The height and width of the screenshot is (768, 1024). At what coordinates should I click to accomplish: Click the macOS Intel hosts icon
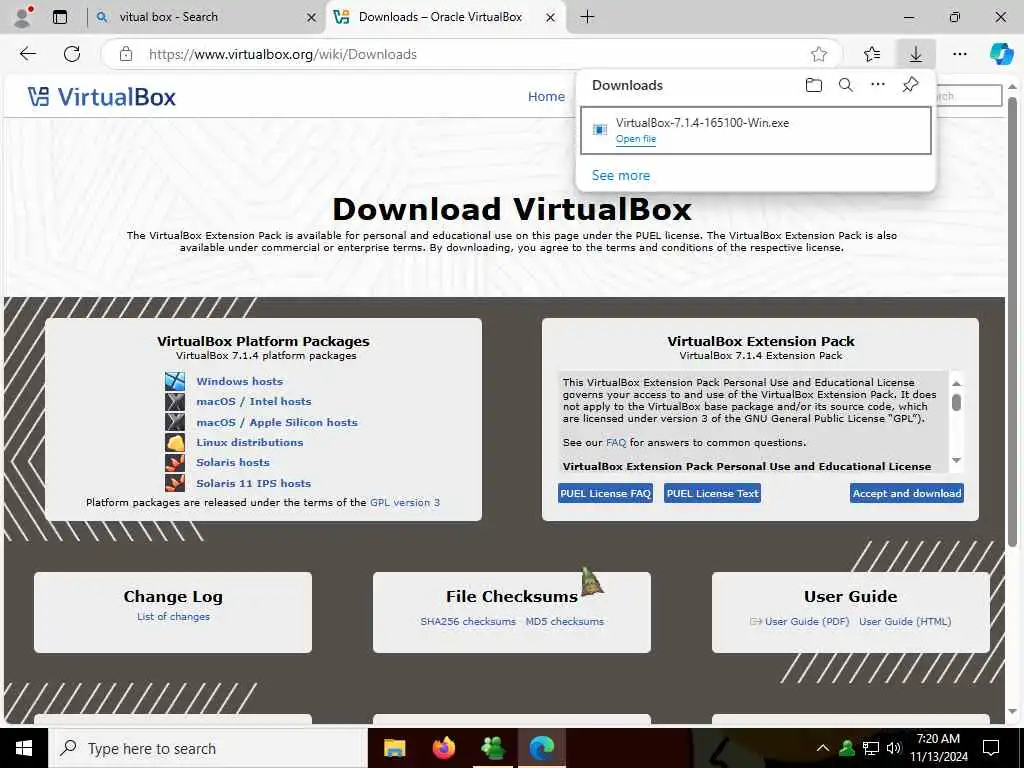175,402
